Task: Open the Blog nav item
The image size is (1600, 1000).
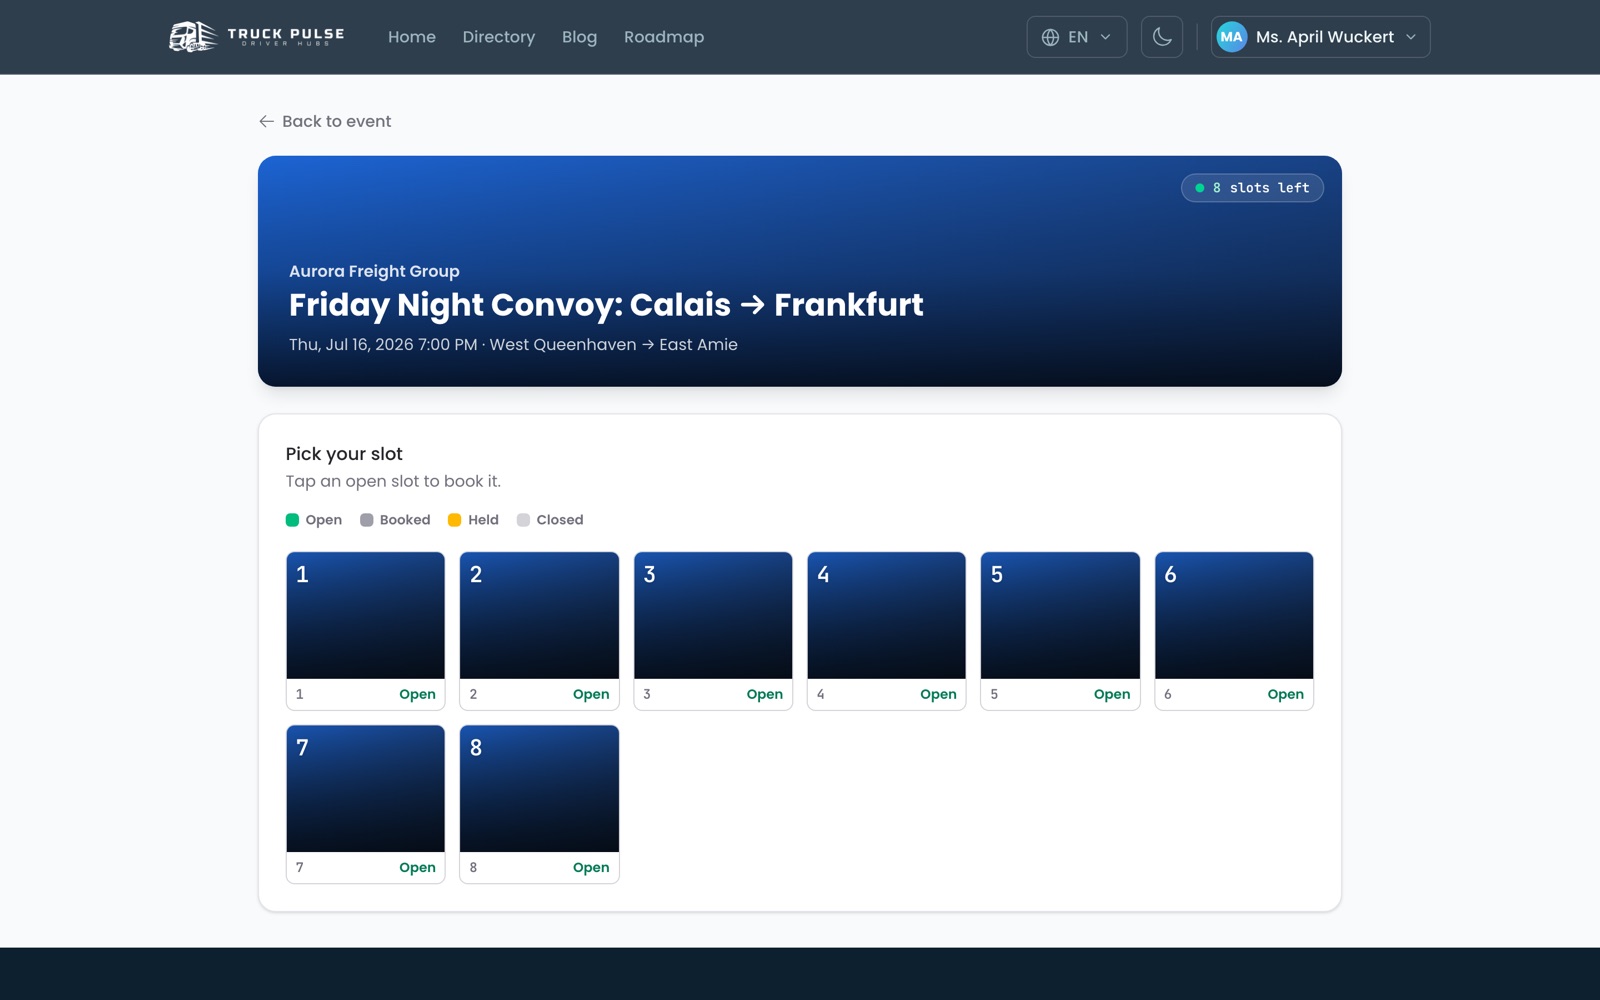Action: click(x=579, y=37)
